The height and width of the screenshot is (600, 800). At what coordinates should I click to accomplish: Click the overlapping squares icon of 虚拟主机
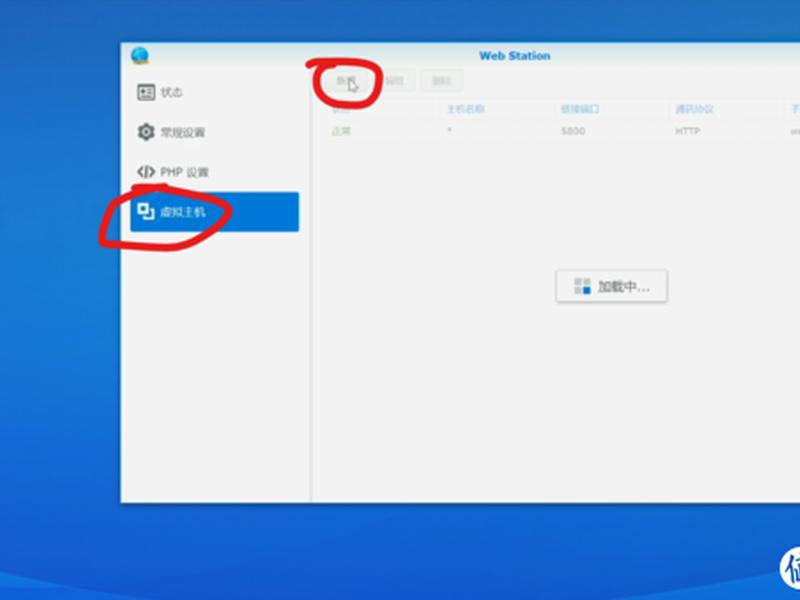click(x=146, y=212)
